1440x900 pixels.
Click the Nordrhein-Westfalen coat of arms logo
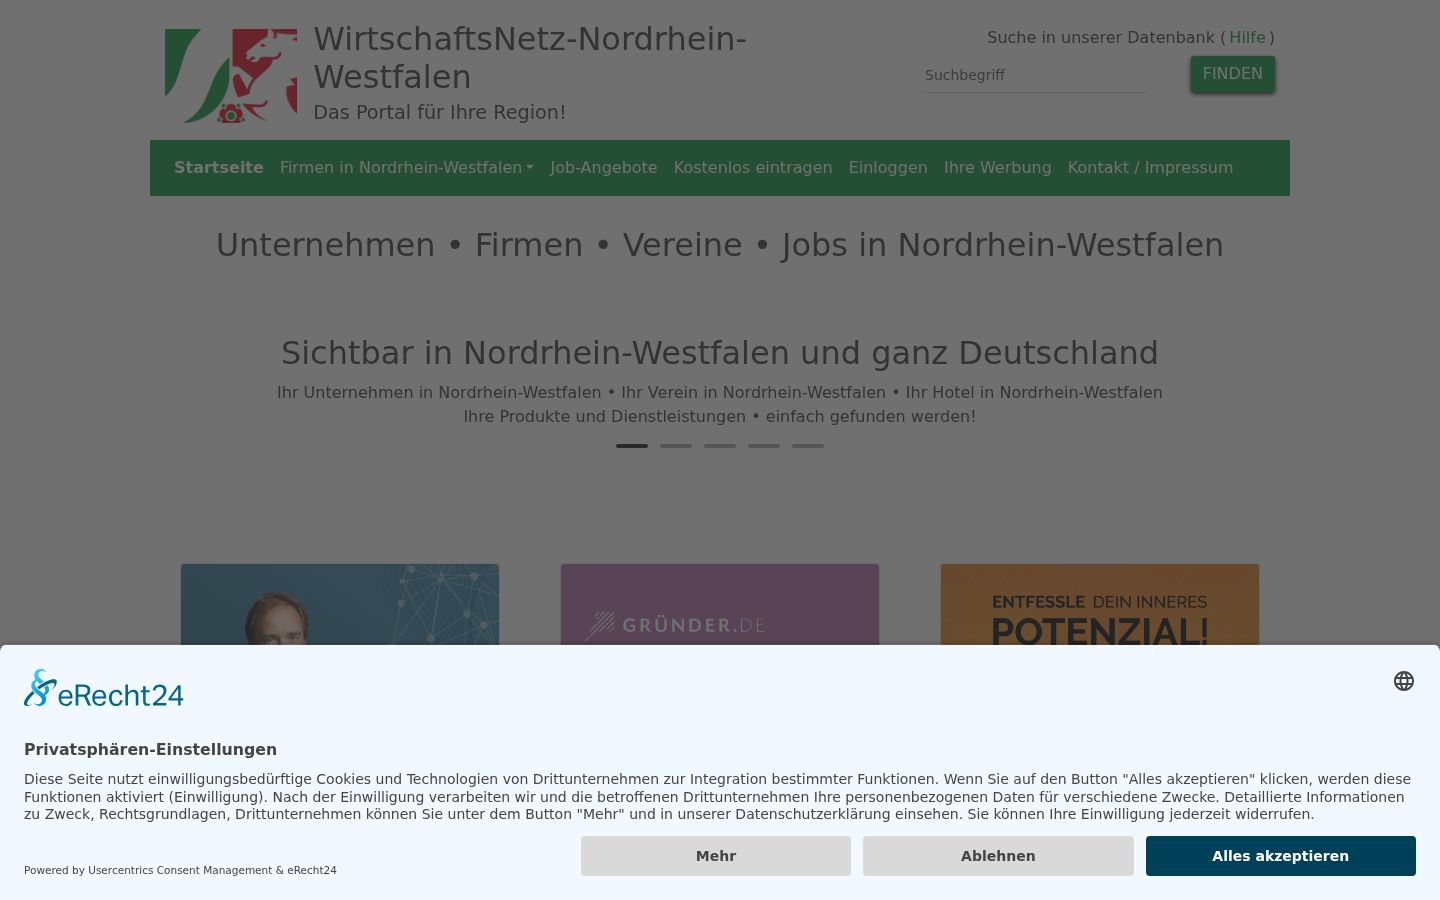point(231,76)
